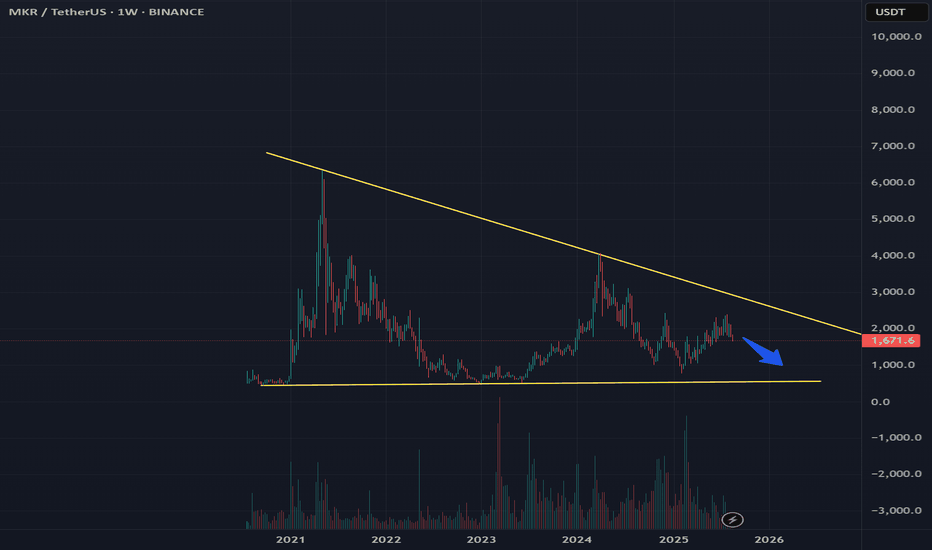
Task: Click the red 1,671.6 current price label
Action: click(x=892, y=341)
